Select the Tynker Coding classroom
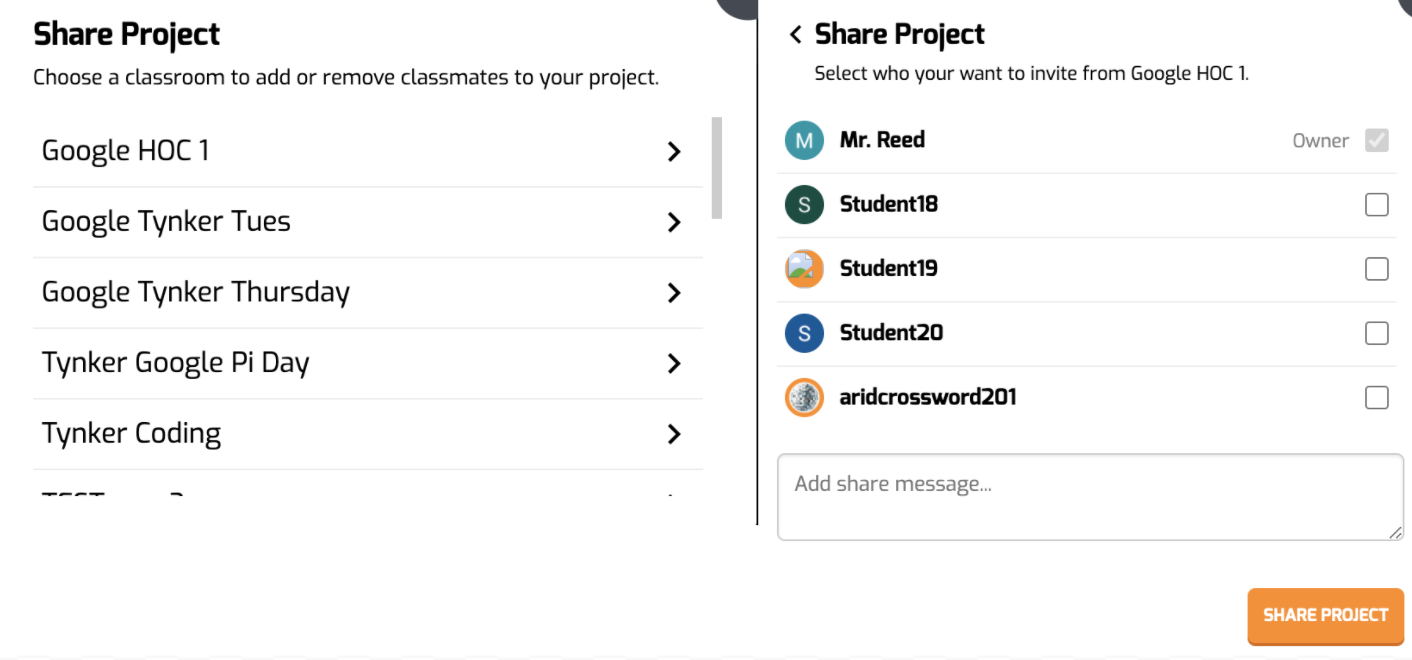 tap(368, 434)
